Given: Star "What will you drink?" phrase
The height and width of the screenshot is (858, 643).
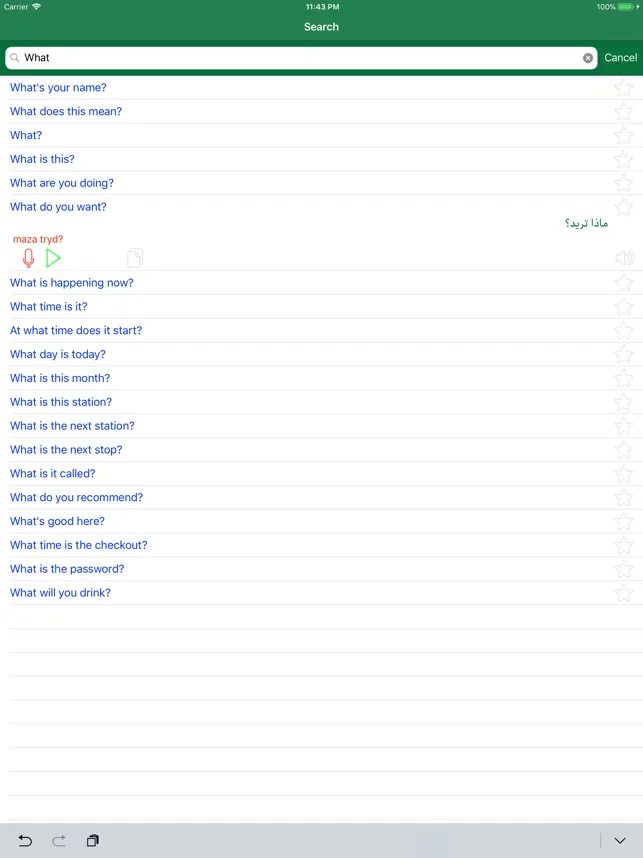Looking at the screenshot, I should (624, 593).
